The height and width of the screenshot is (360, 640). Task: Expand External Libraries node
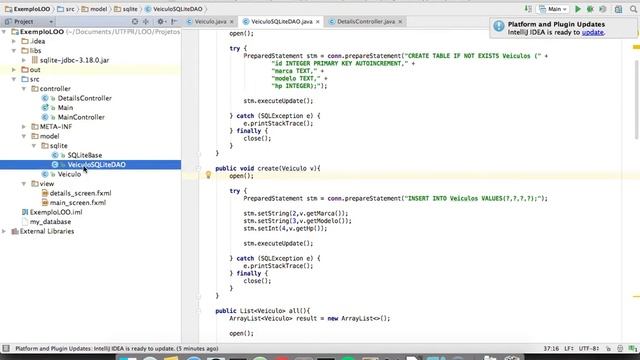[x=4, y=231]
